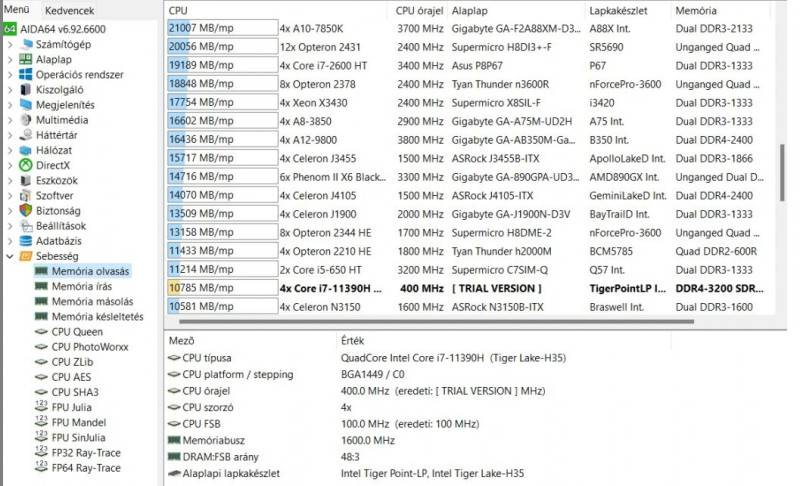The width and height of the screenshot is (800, 486).
Task: Click the Biztonság shield icon
Action: click(x=26, y=211)
